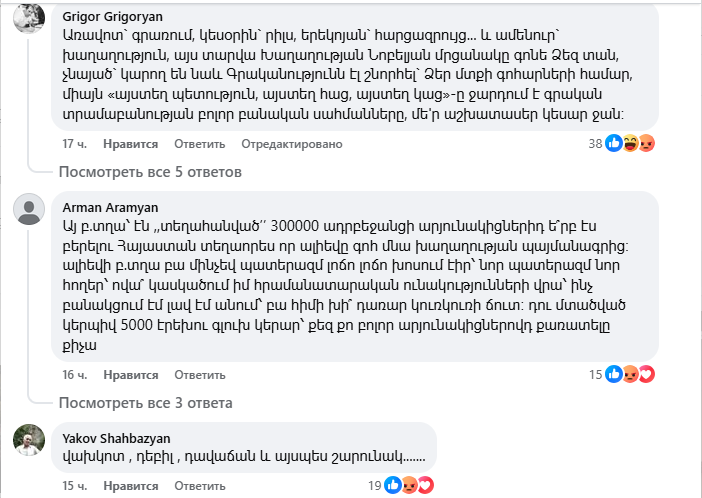This screenshot has width=702, height=498.
Task: Click the angry emoji on Arman Aramyan's comment
Action: [632, 374]
